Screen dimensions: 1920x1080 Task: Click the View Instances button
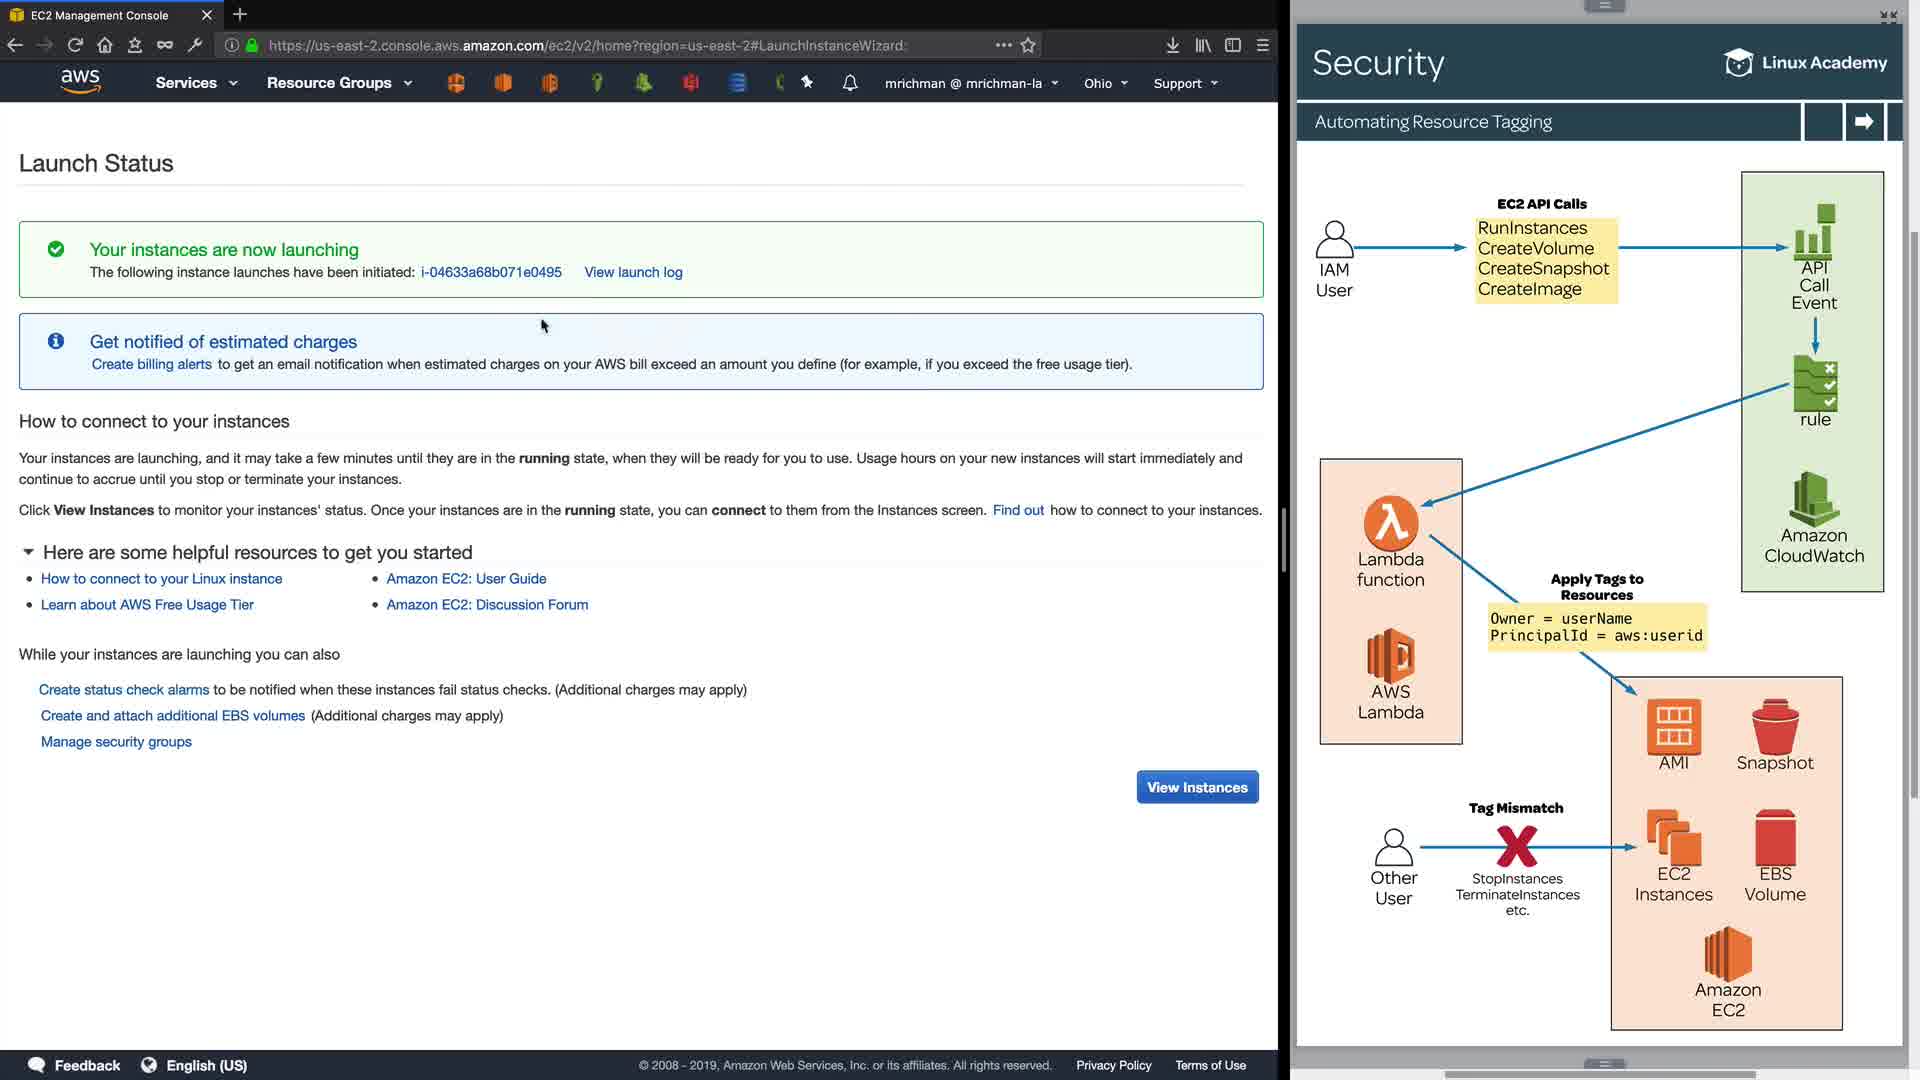[1197, 787]
